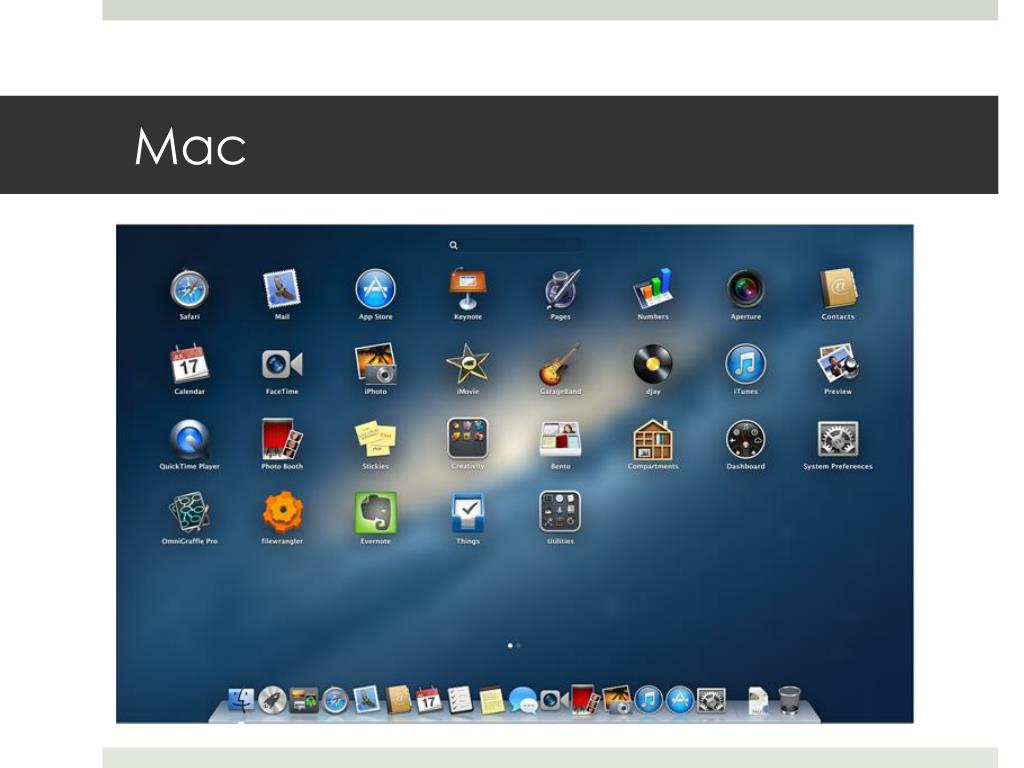Image resolution: width=1024 pixels, height=768 pixels.
Task: Open Calendar from the Launchpad grid
Action: click(x=189, y=363)
